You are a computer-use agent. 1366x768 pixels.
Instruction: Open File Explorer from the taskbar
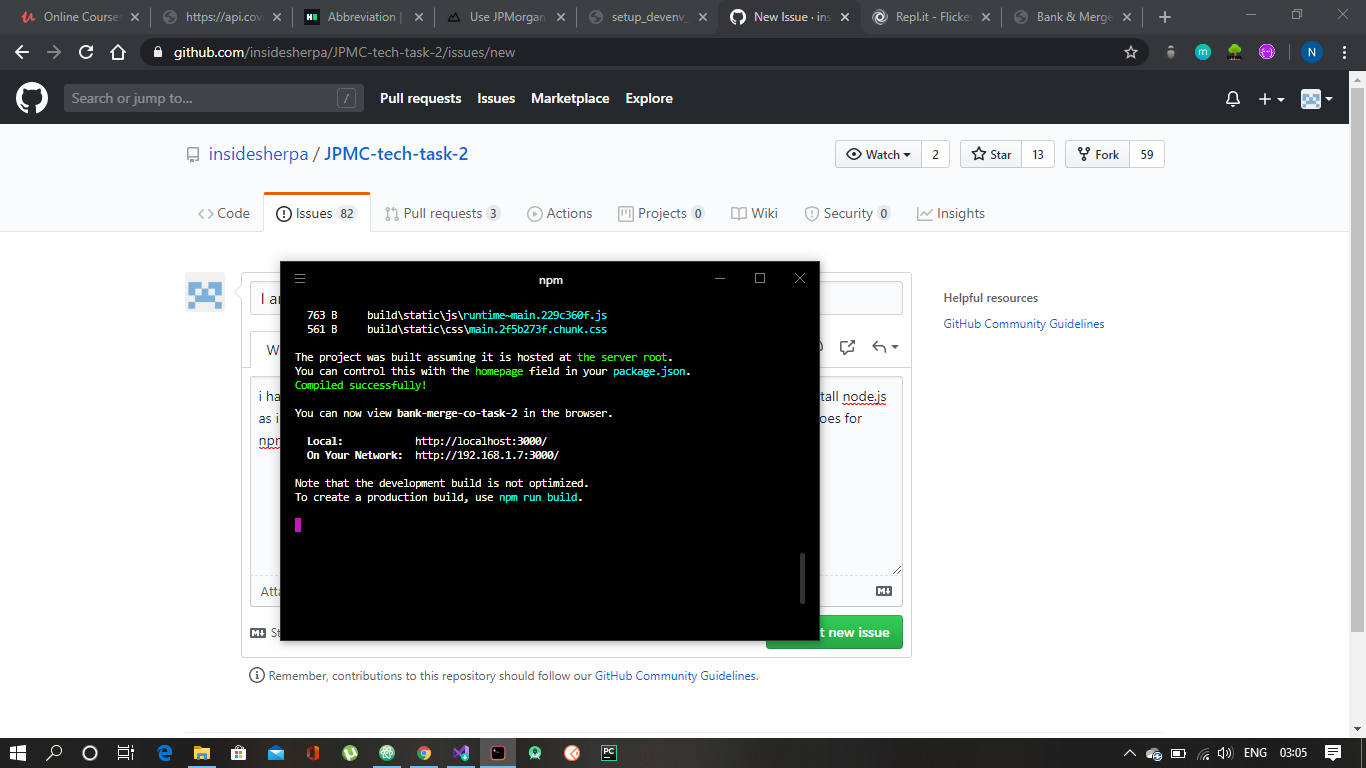(x=201, y=753)
